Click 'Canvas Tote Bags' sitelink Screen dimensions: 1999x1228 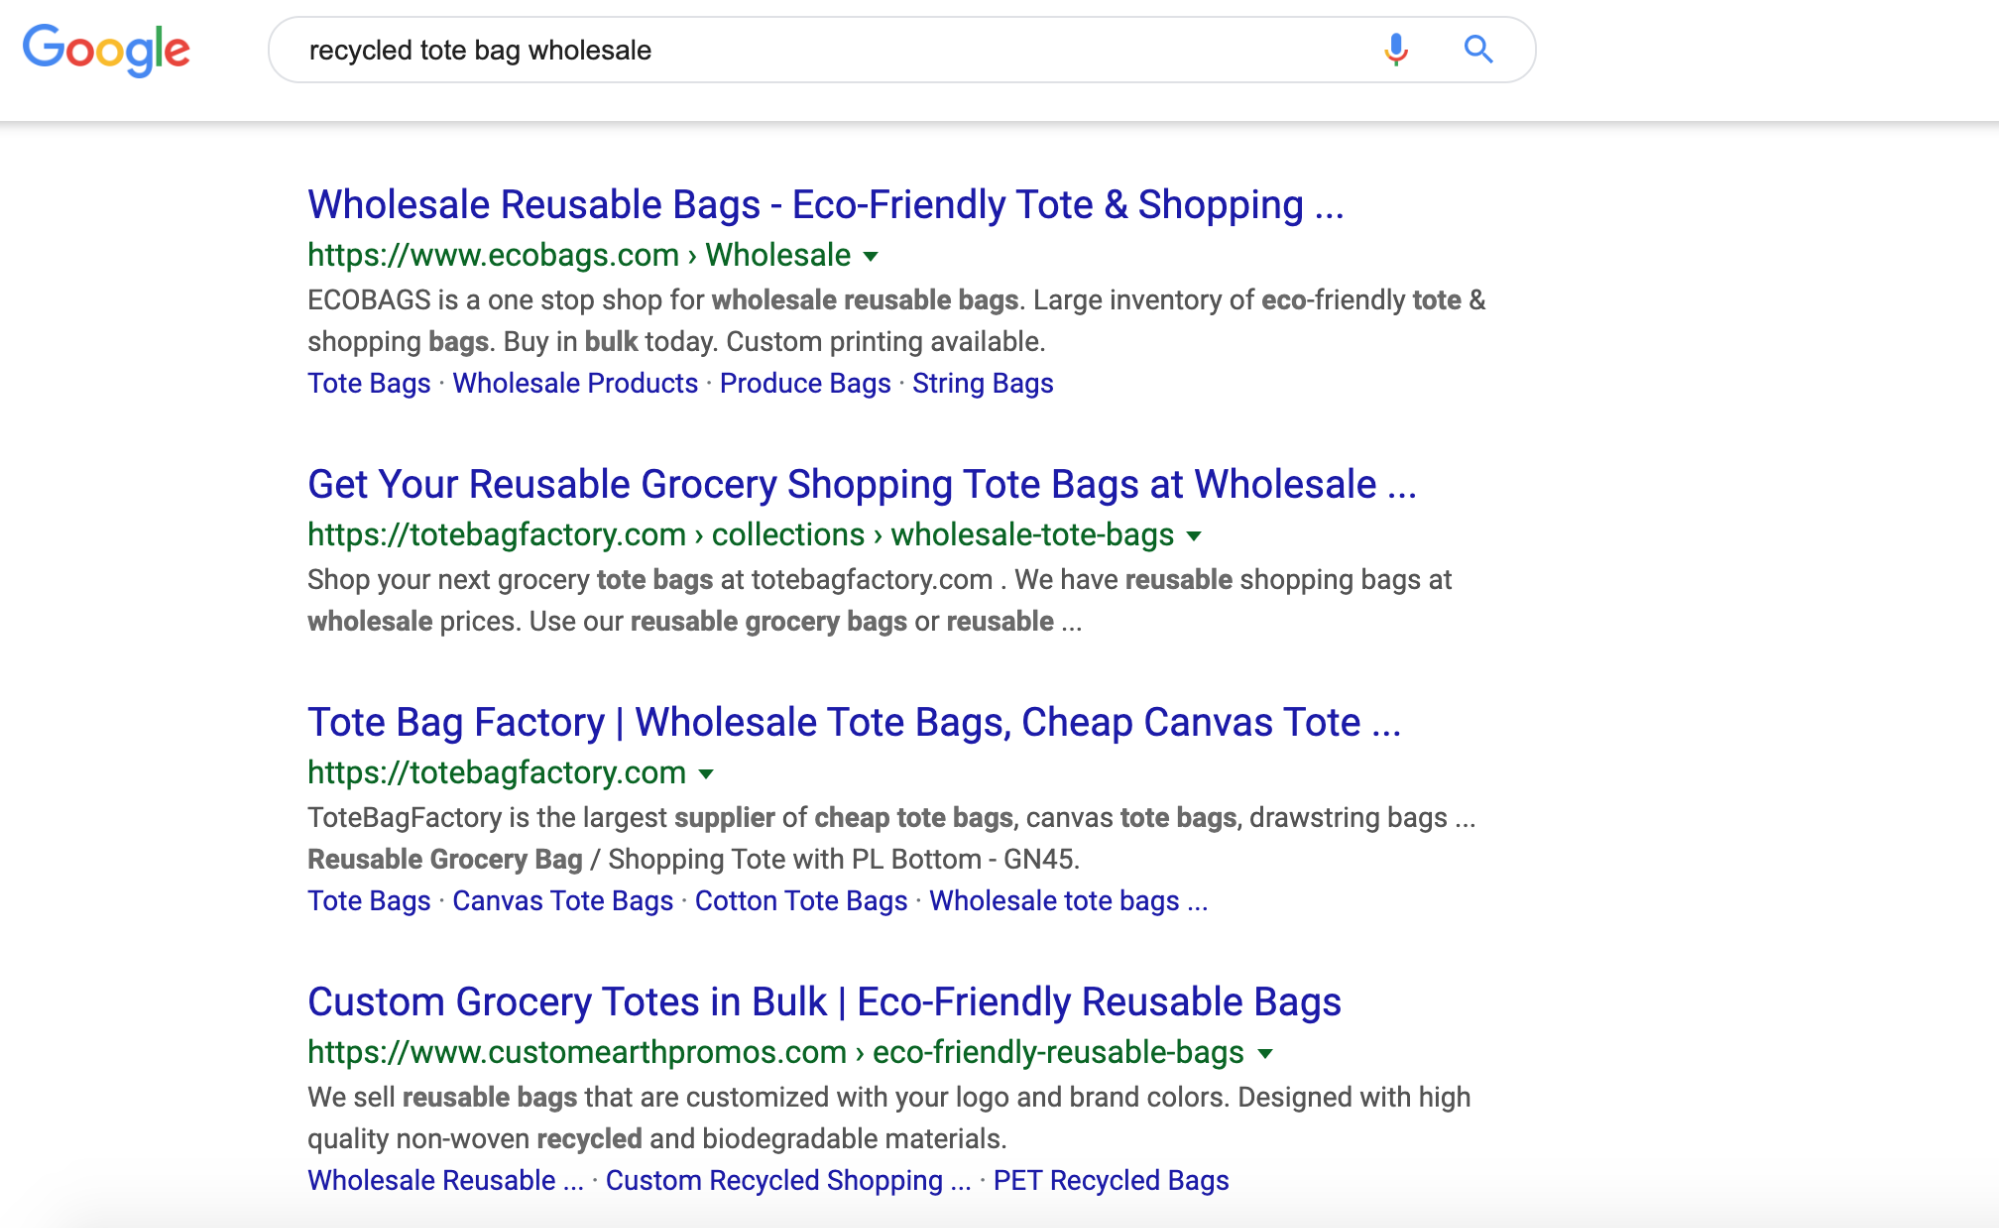click(563, 901)
